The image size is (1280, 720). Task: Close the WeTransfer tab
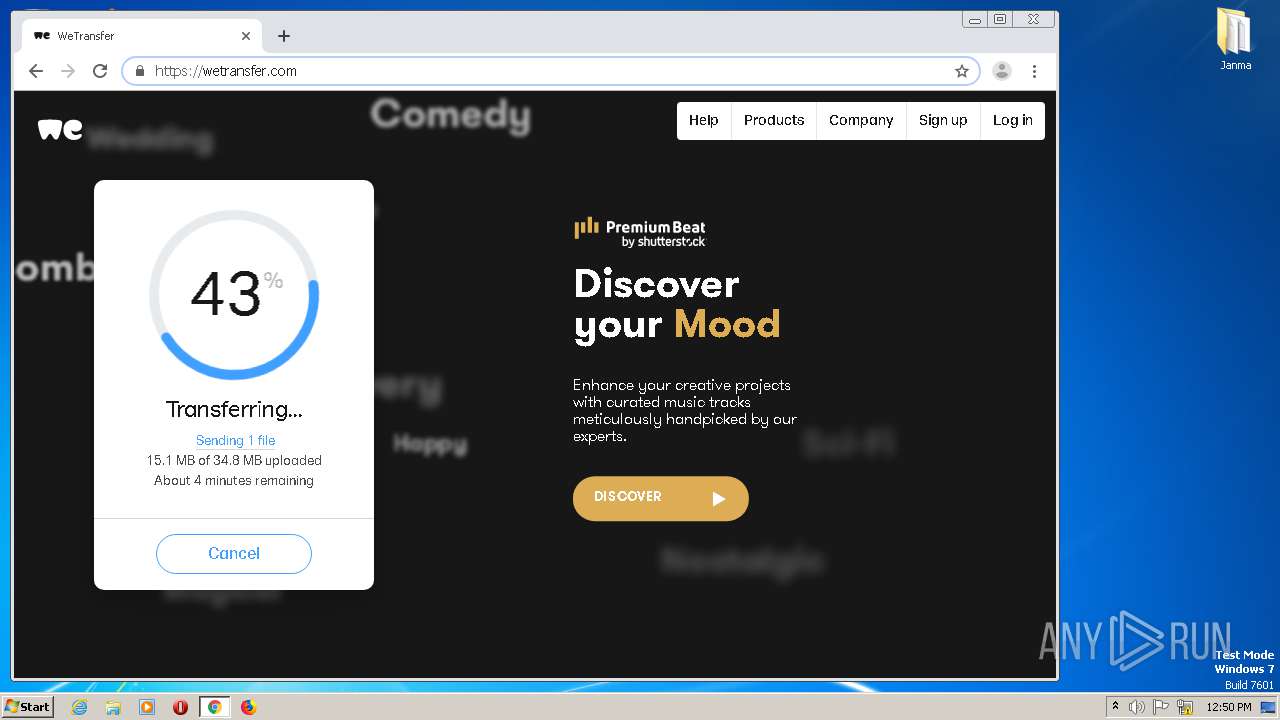coord(246,36)
